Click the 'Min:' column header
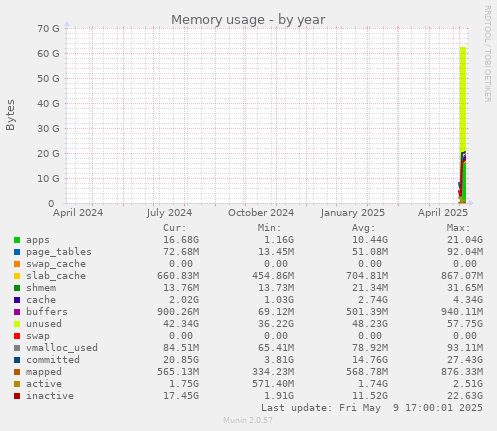 coord(269,228)
